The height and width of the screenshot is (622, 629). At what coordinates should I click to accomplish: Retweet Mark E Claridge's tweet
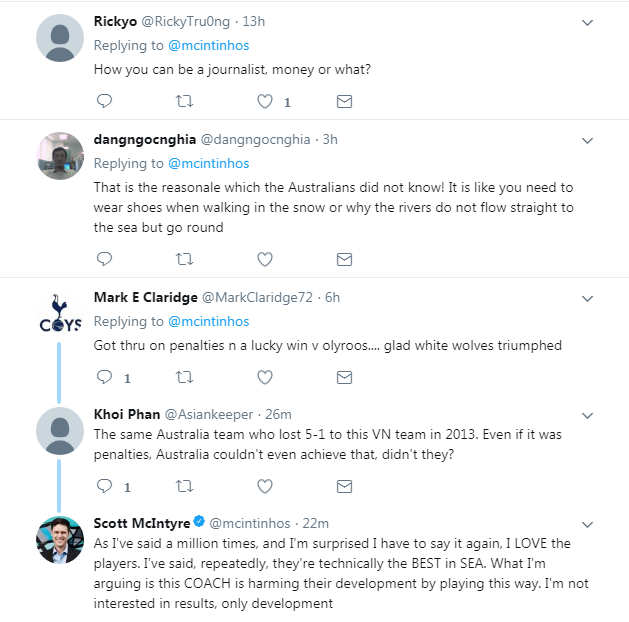pyautogui.click(x=184, y=378)
